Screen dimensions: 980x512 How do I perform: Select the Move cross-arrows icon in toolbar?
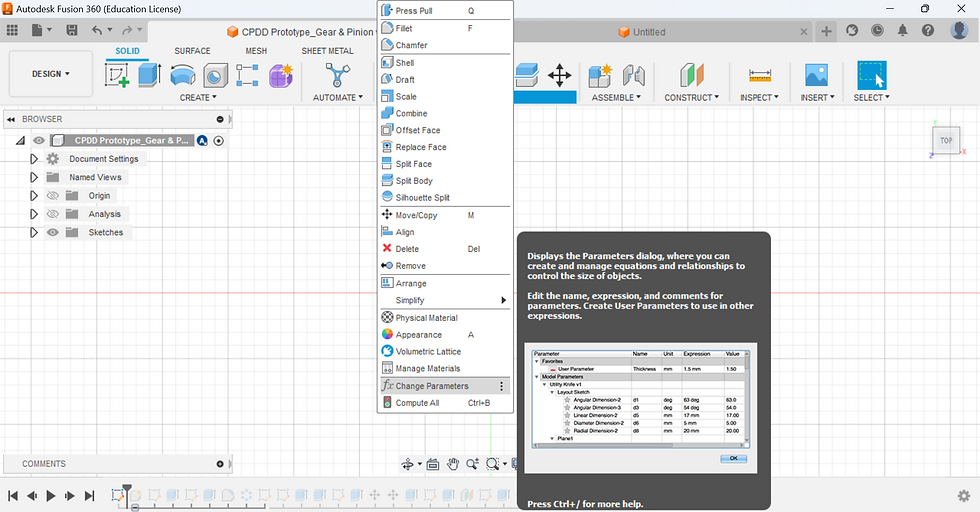click(559, 76)
